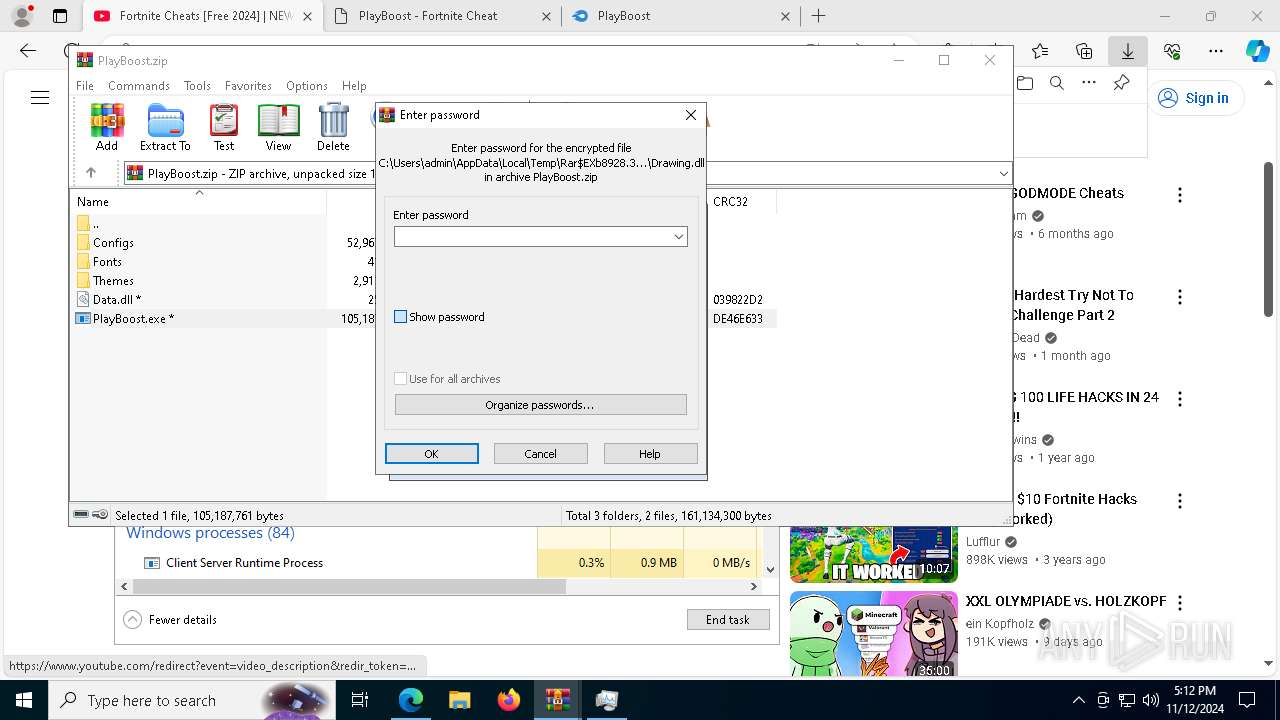Open the Fonts folder
The width and height of the screenshot is (1280, 720).
(107, 261)
